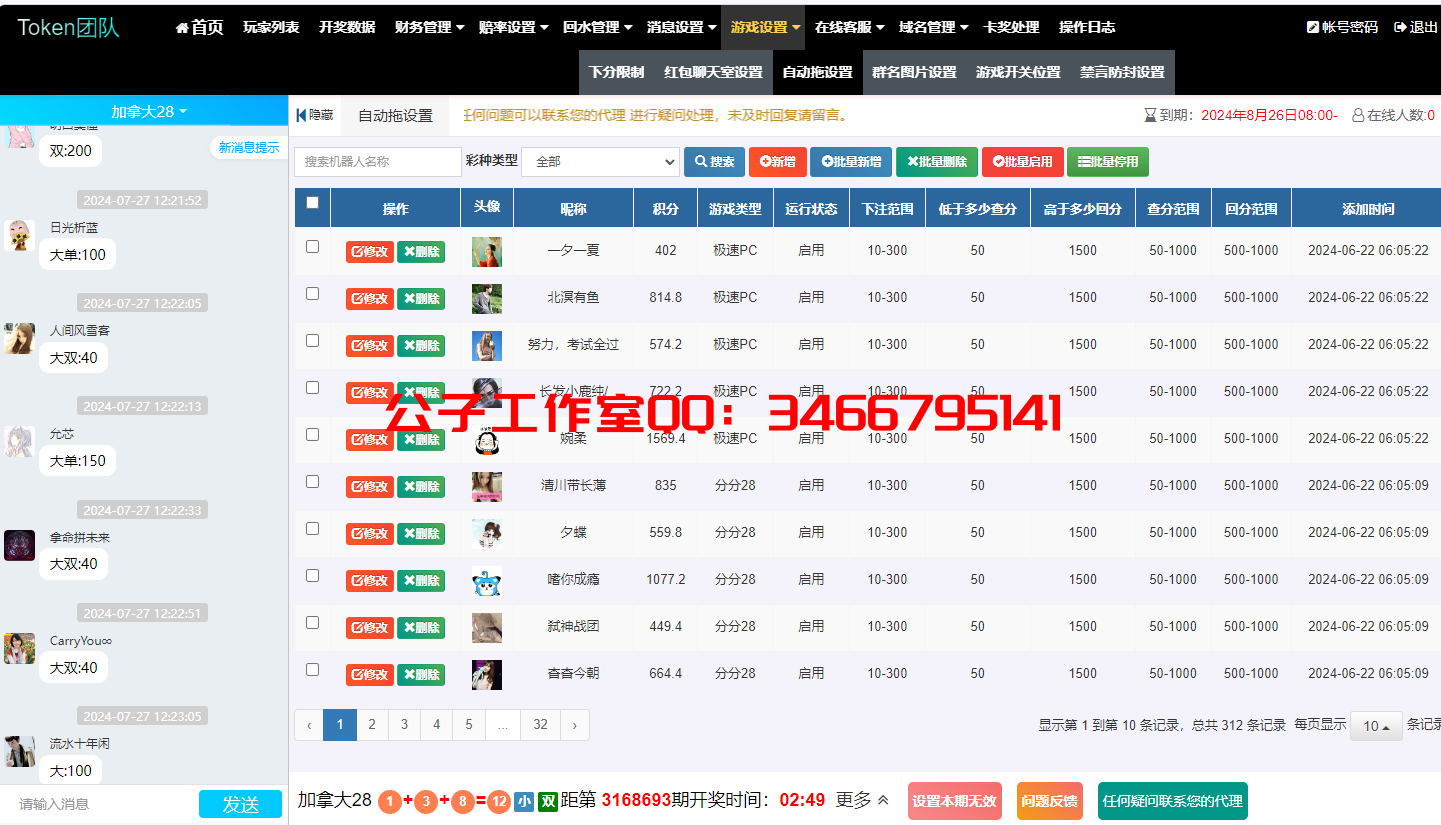Click the previous page arrow in pagination
This screenshot has width=1441, height=825.
309,725
